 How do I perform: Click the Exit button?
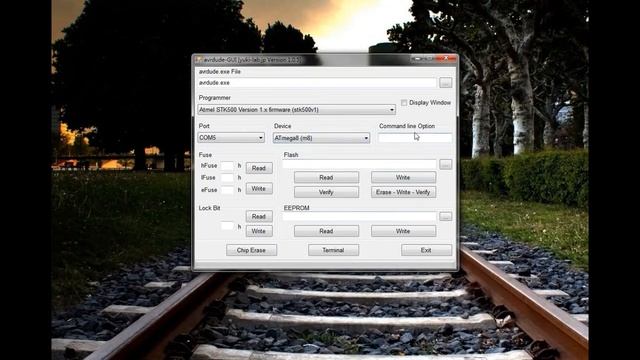coord(426,250)
